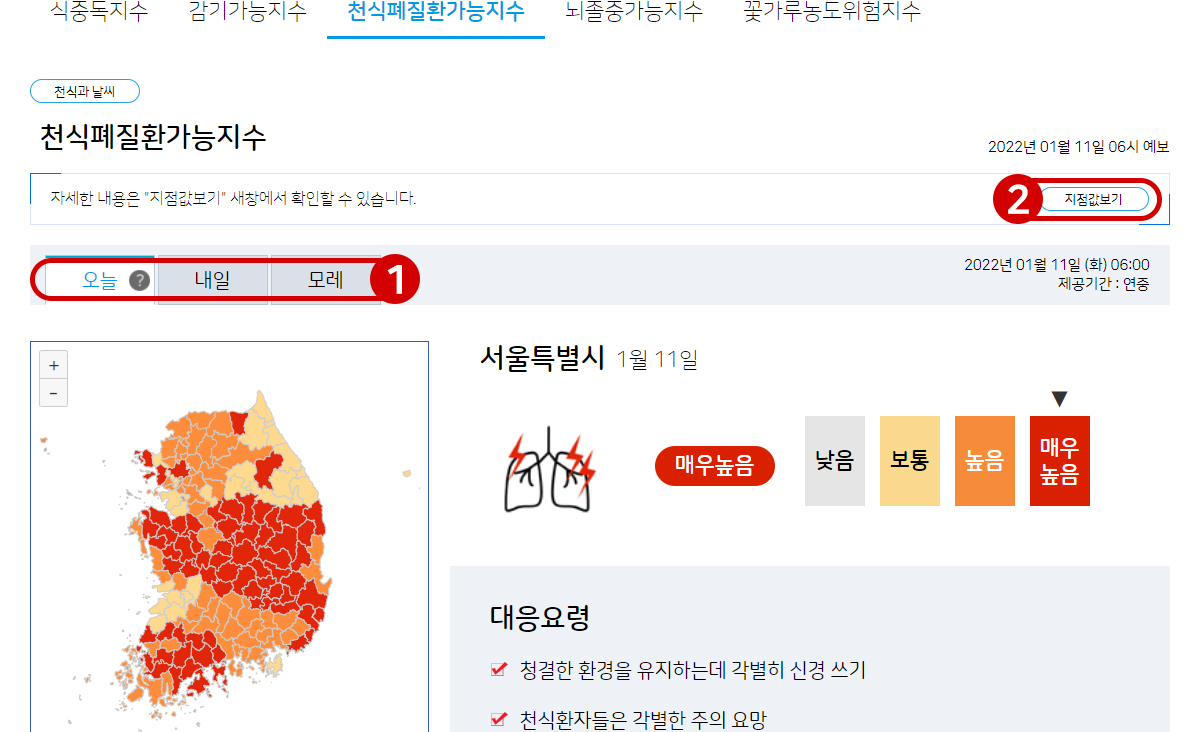
Task: Click the red checkmark beside 천식환자들은 각별한 주의
Action: 499,719
